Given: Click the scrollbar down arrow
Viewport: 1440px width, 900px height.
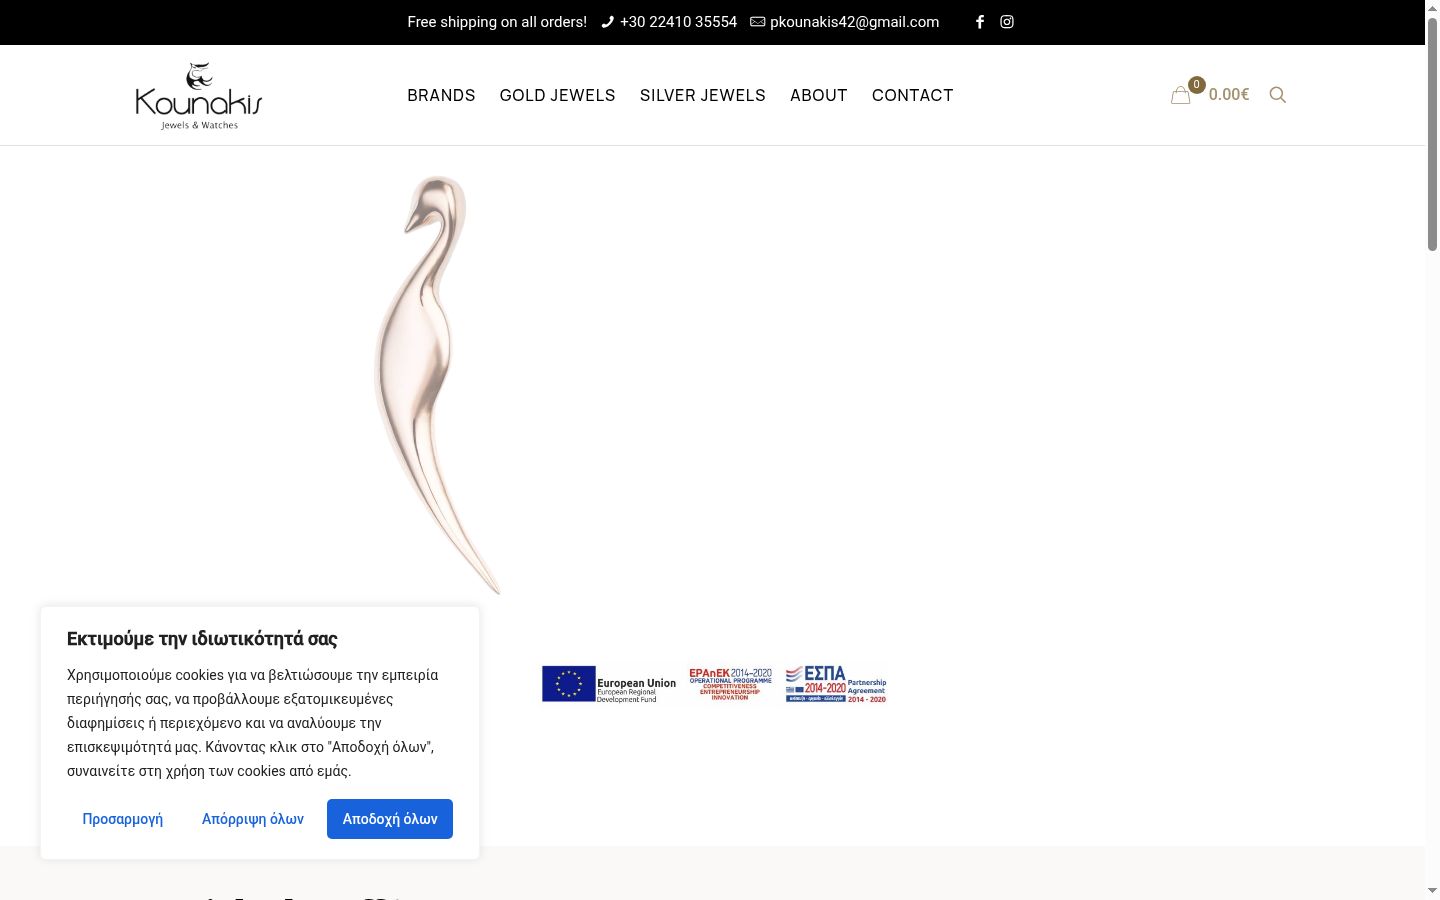Looking at the screenshot, I should click(1432, 891).
